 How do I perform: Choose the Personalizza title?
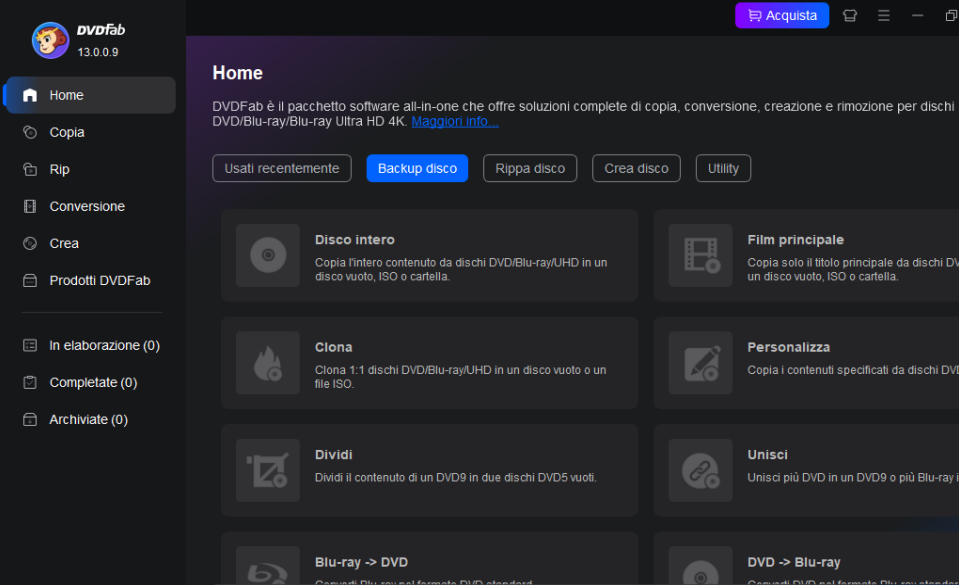(x=788, y=347)
